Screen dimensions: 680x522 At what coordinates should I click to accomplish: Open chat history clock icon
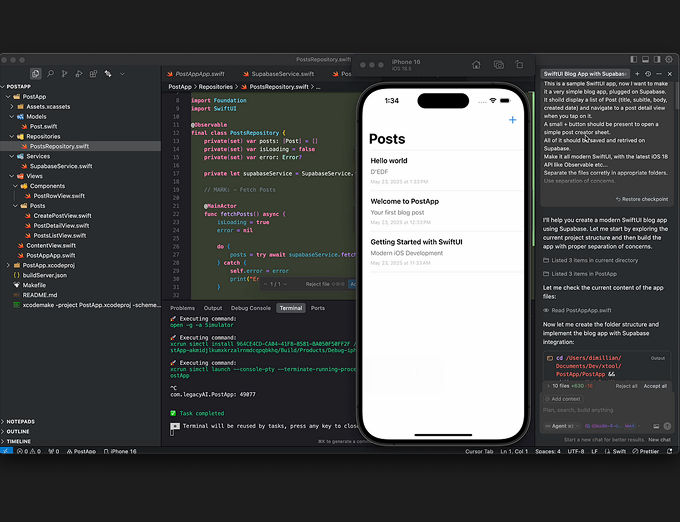[648, 74]
